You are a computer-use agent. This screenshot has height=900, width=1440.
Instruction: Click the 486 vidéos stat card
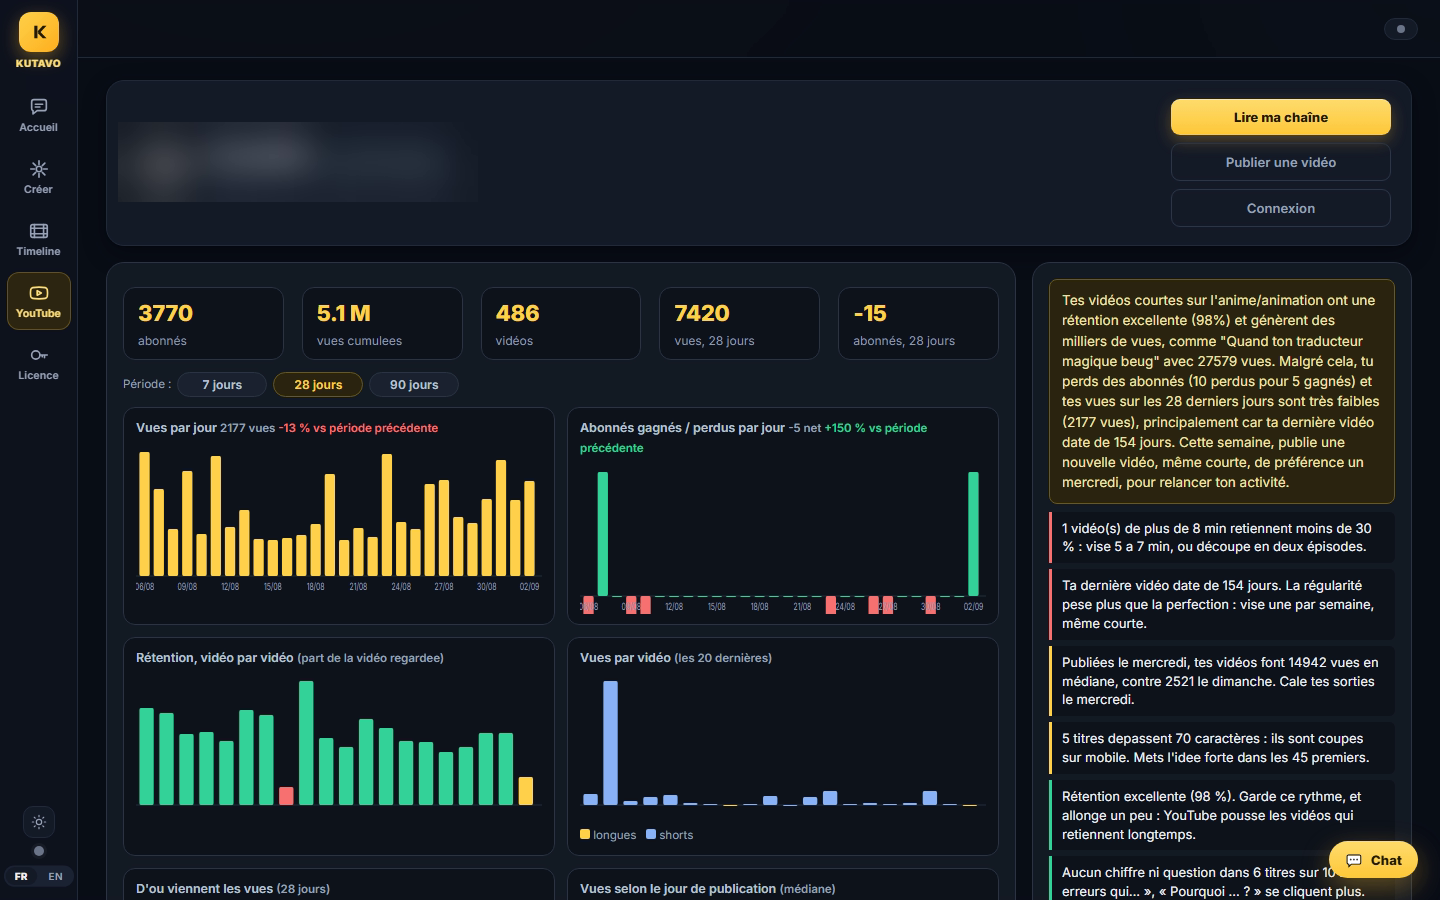click(561, 323)
